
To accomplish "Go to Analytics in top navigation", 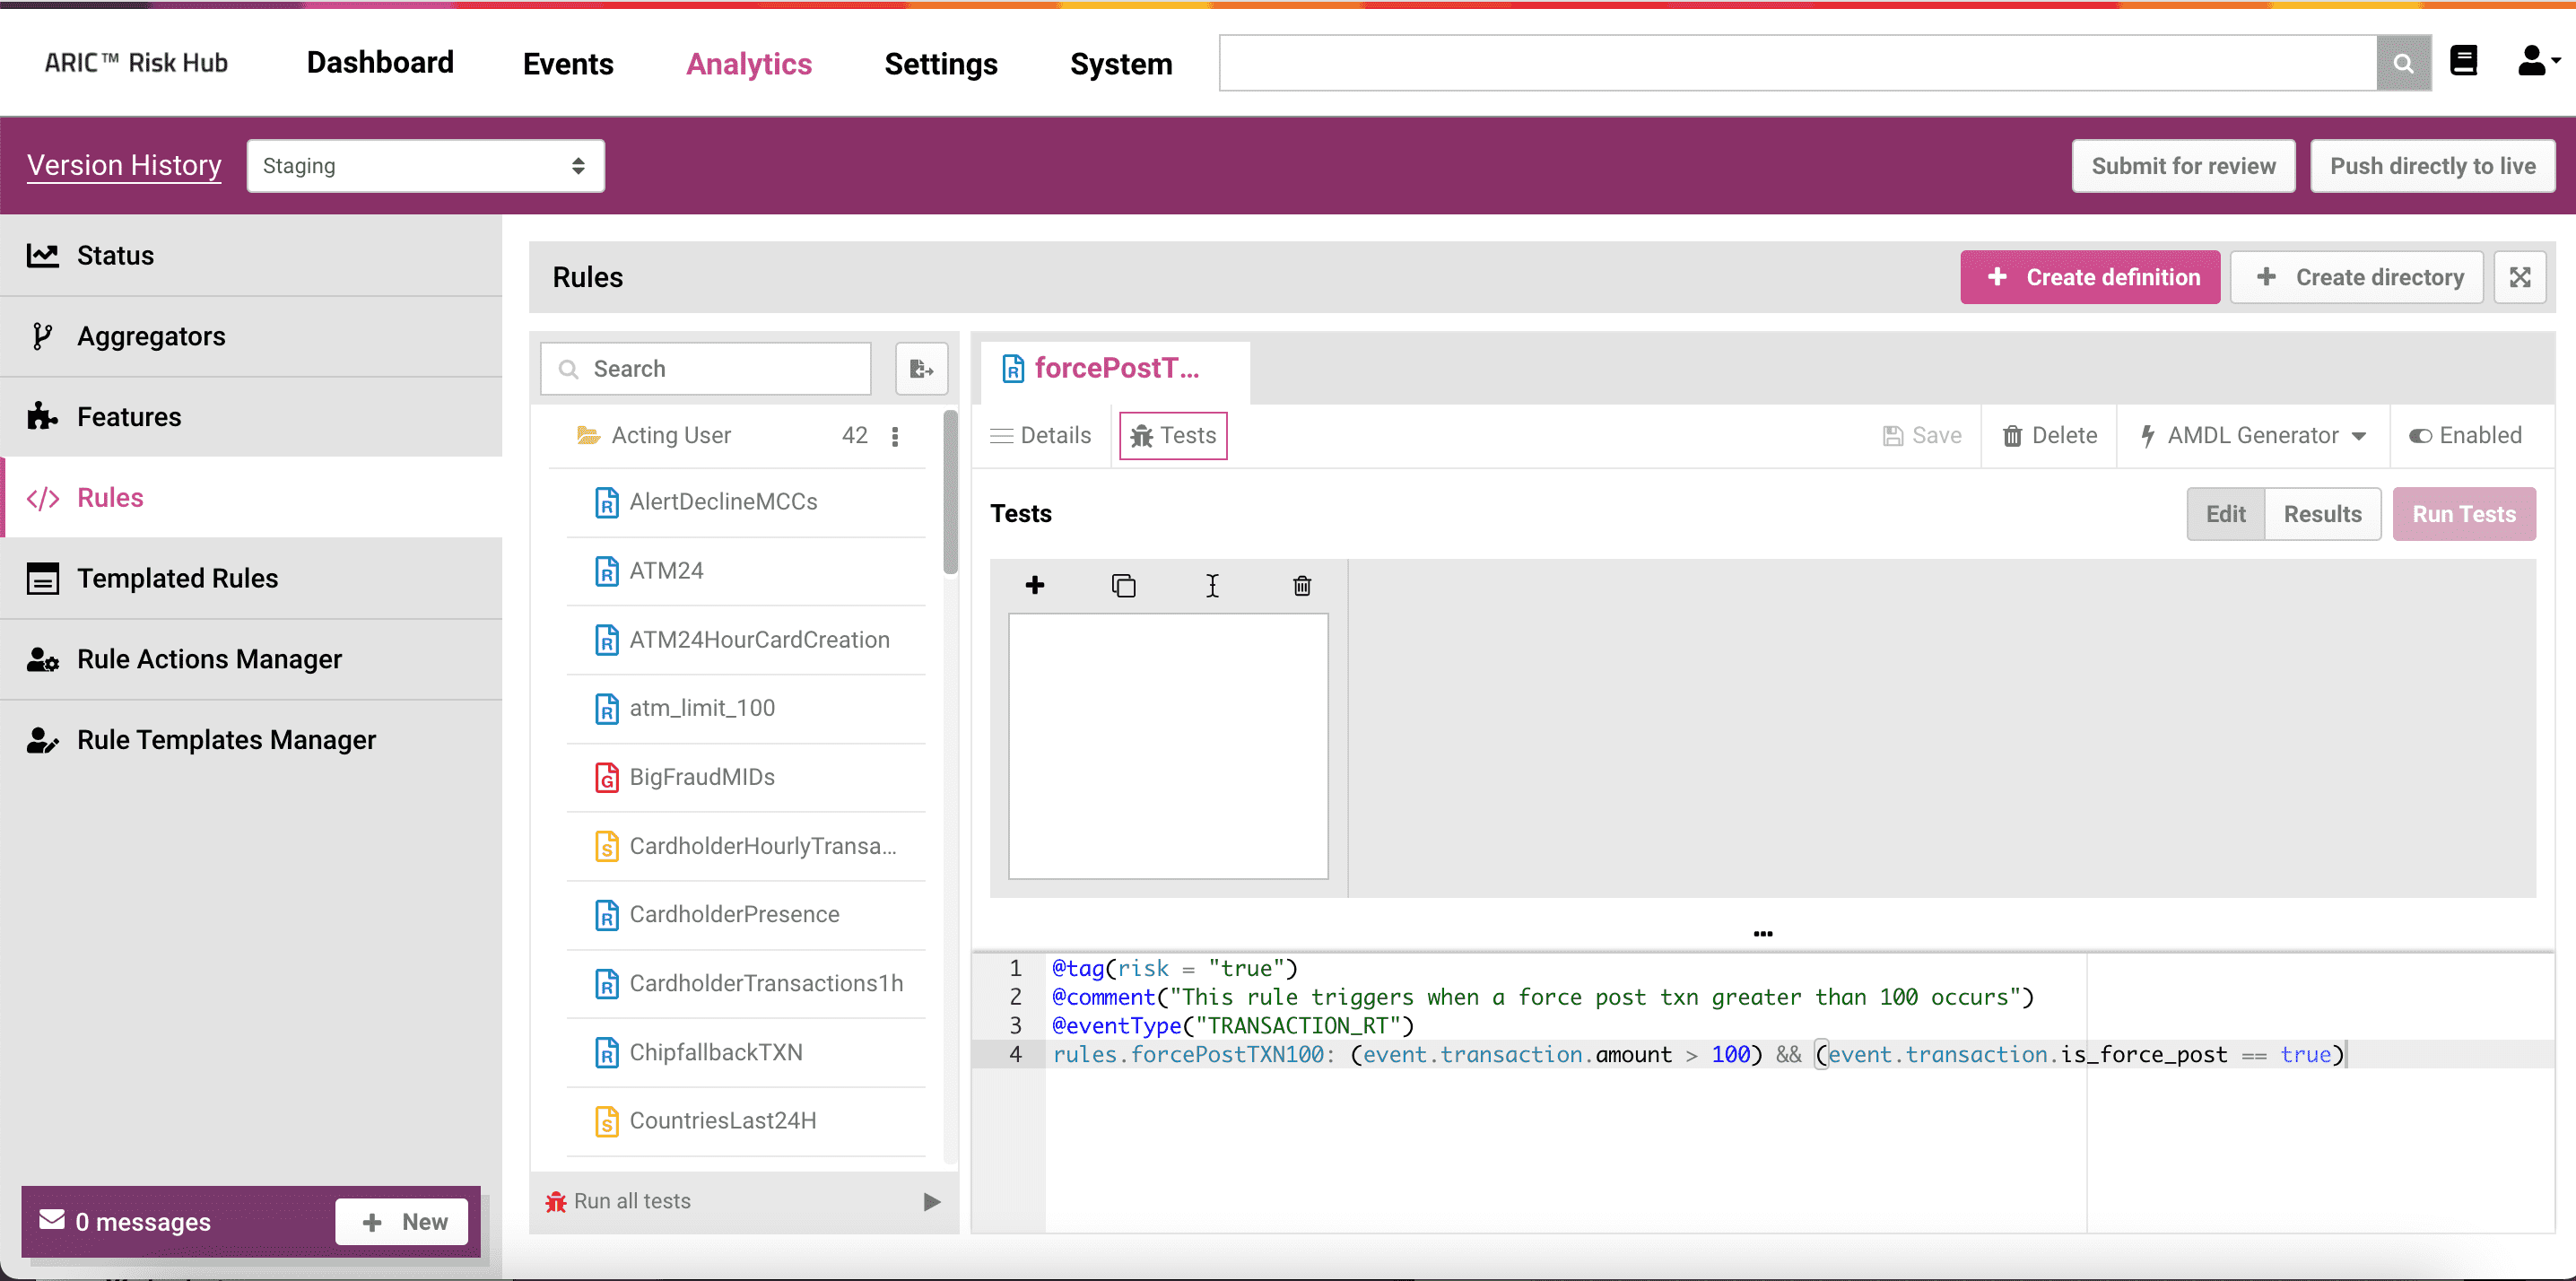I will 749,64.
